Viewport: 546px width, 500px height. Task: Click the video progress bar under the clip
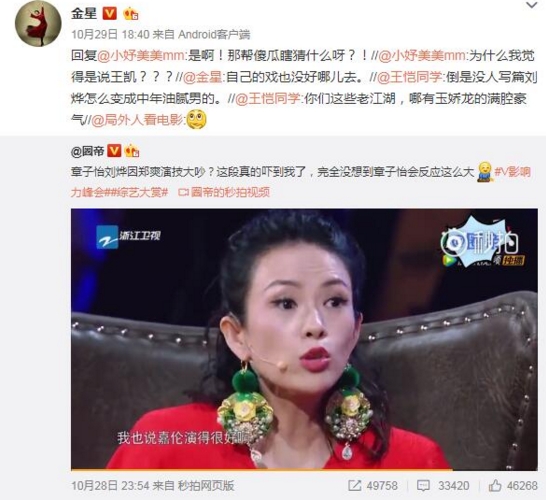pyautogui.click(x=304, y=470)
